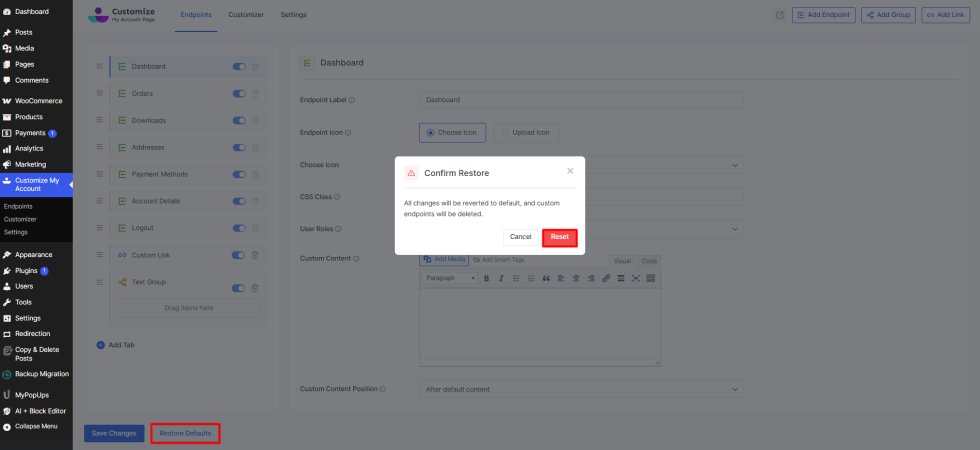Screen dimensions: 980x450
Task: Click the drag handle beside Custom Link
Action: click(99, 254)
